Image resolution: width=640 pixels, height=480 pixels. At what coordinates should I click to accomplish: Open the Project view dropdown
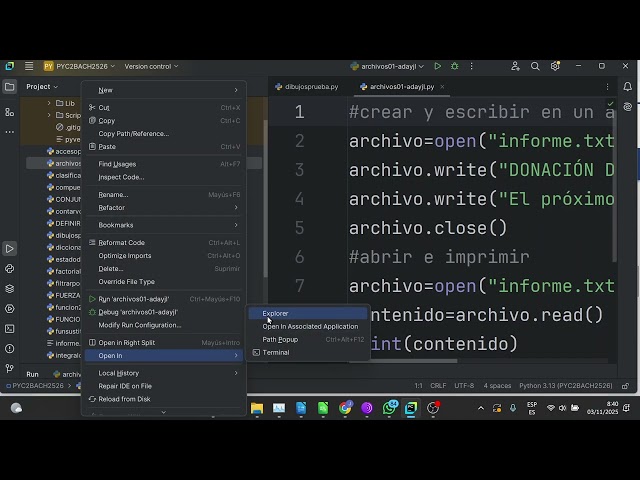tap(42, 87)
